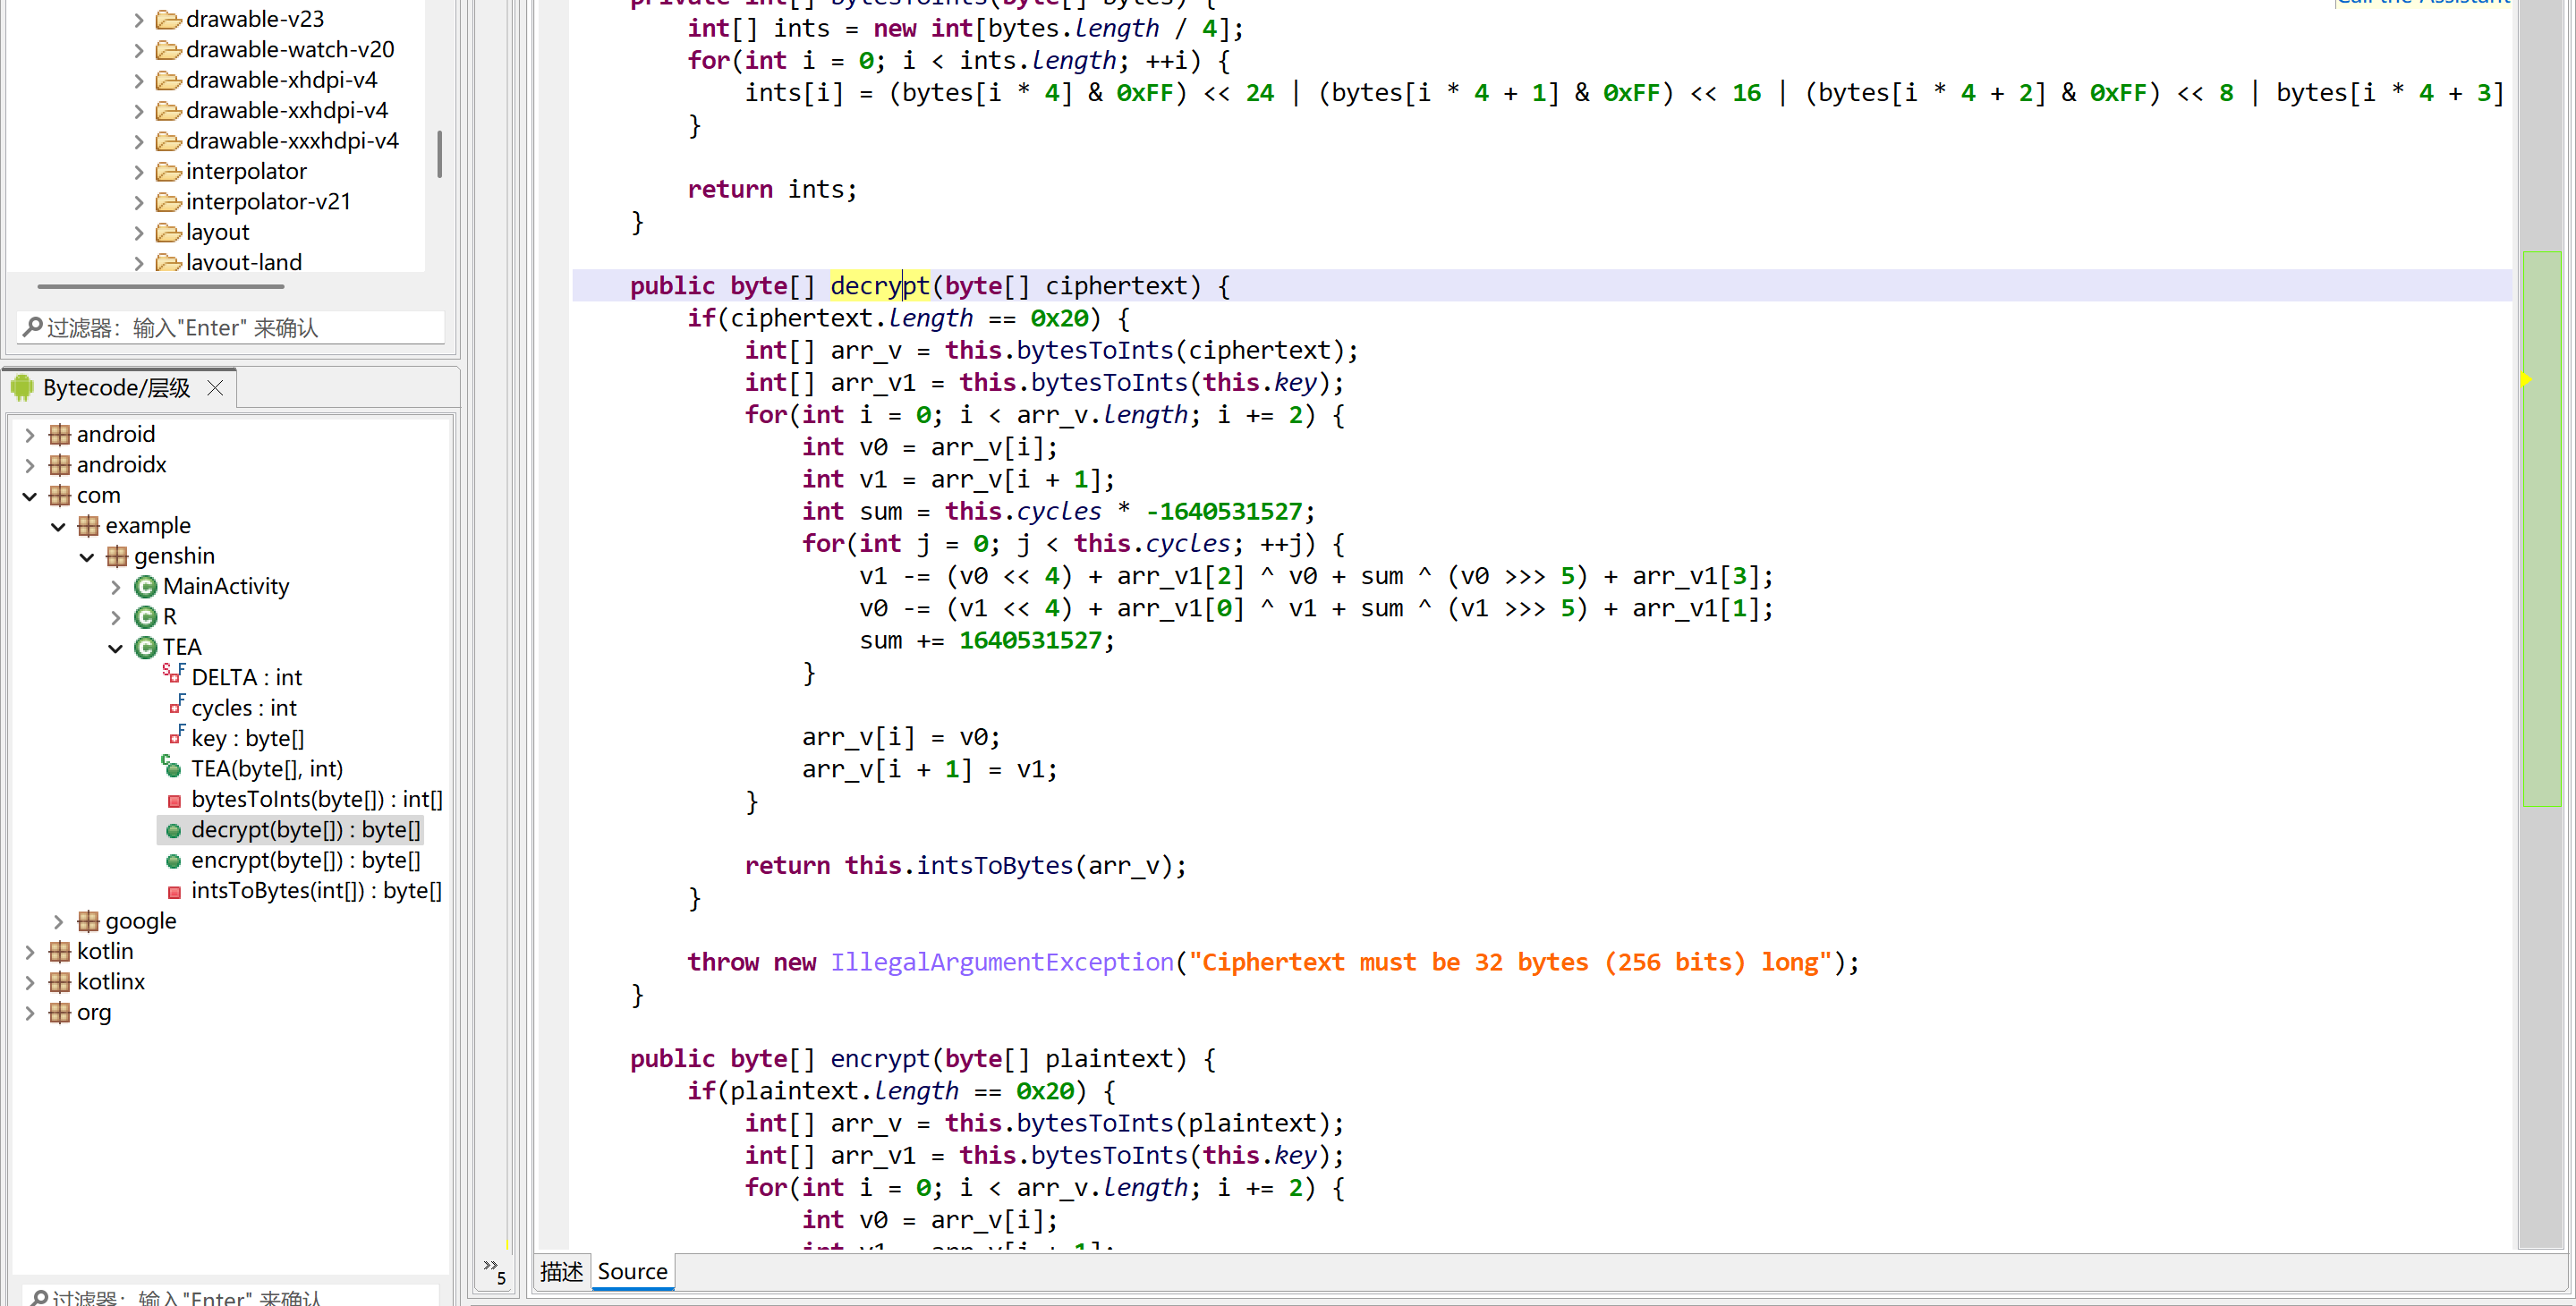Click the bytesToInts private method icon
Image resolution: width=2576 pixels, height=1306 pixels.
coord(174,801)
